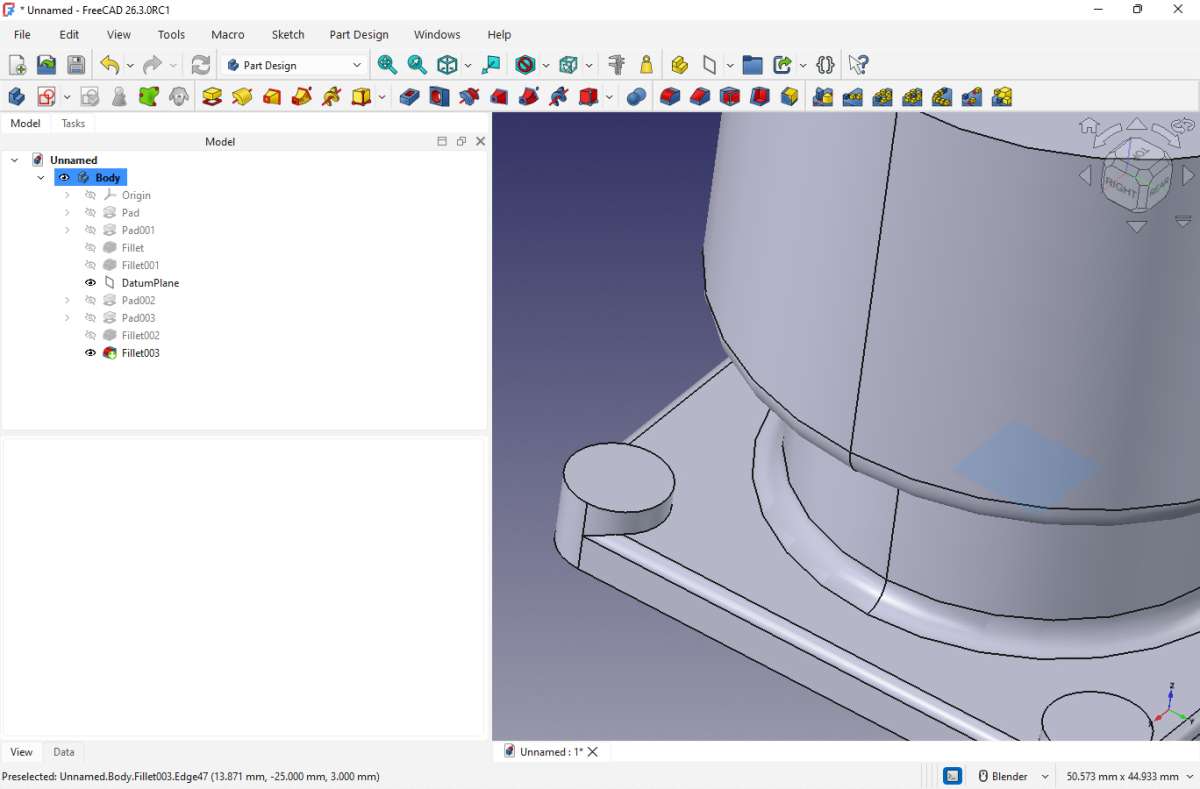Open the Part Design workbench dropdown
1200x789 pixels.
295,65
